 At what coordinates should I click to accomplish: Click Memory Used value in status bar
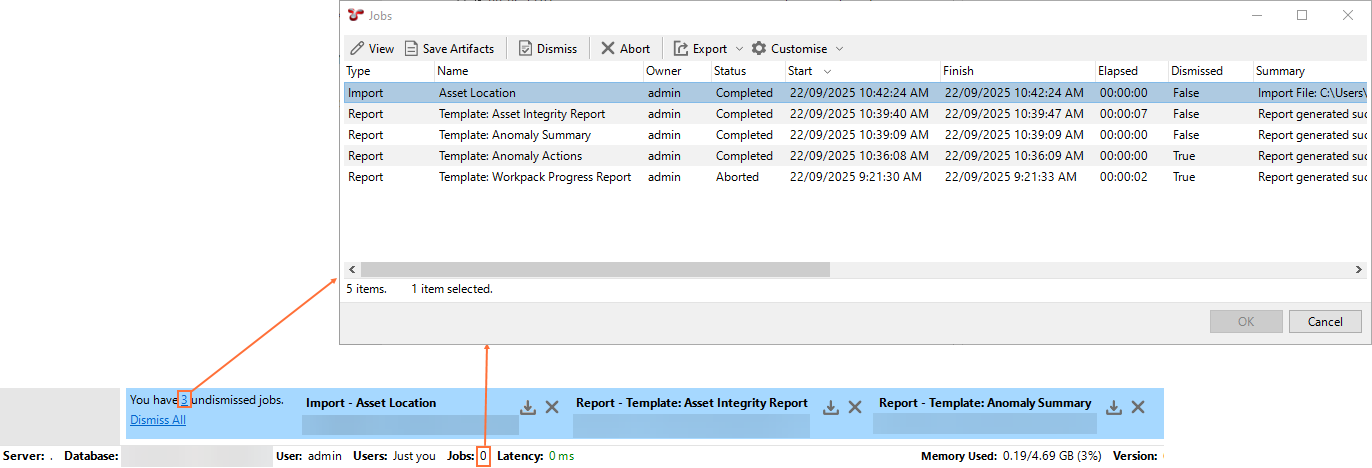[1050, 456]
